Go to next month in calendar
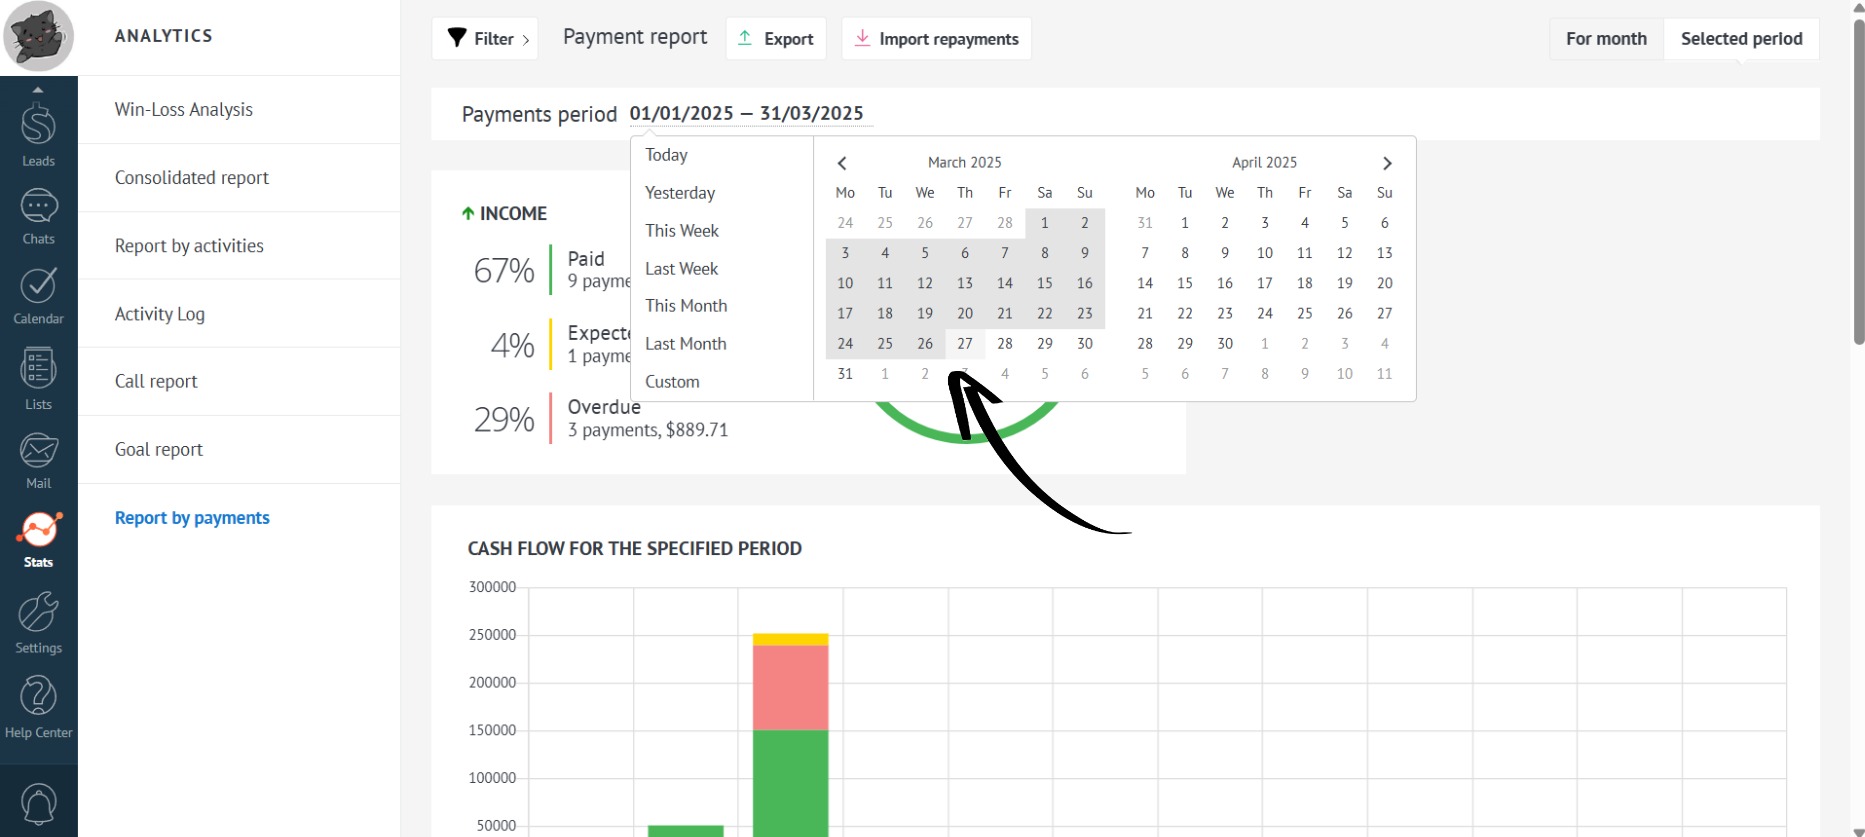The width and height of the screenshot is (1865, 837). [1387, 163]
